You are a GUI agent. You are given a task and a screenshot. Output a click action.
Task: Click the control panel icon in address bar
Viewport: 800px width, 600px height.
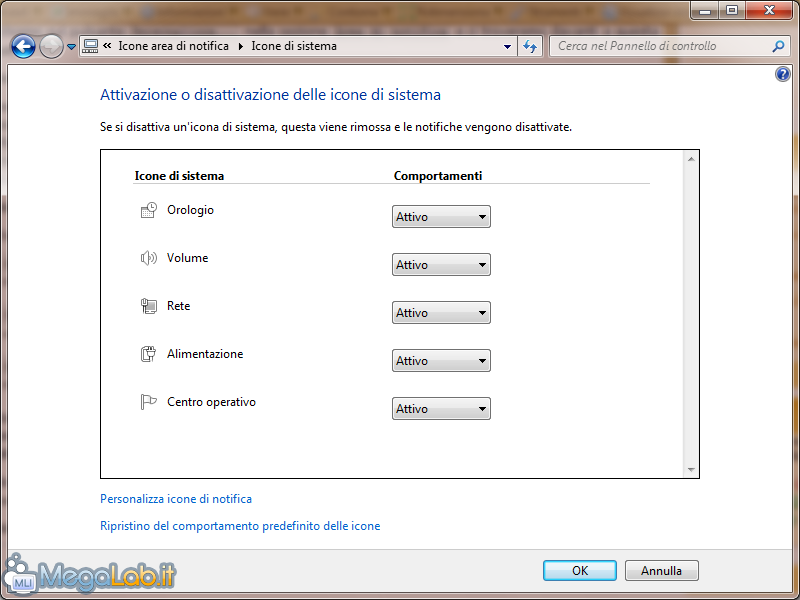pyautogui.click(x=90, y=46)
